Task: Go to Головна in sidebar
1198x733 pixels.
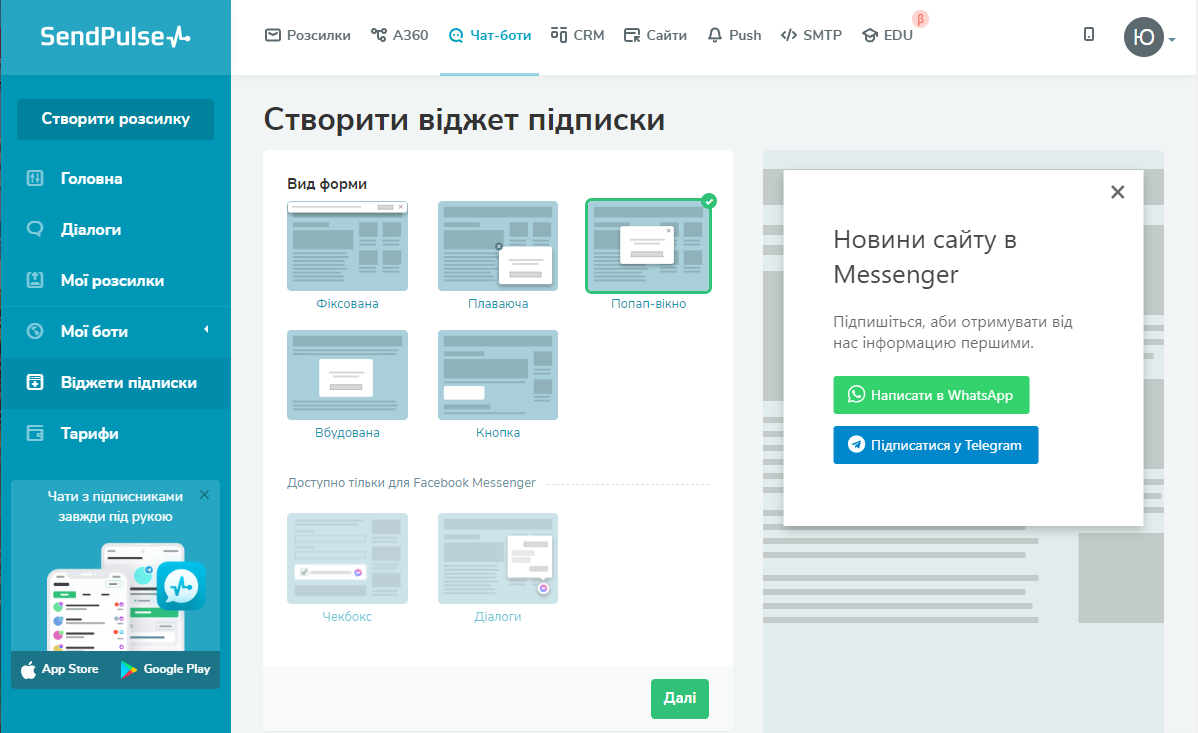Action: (x=115, y=179)
